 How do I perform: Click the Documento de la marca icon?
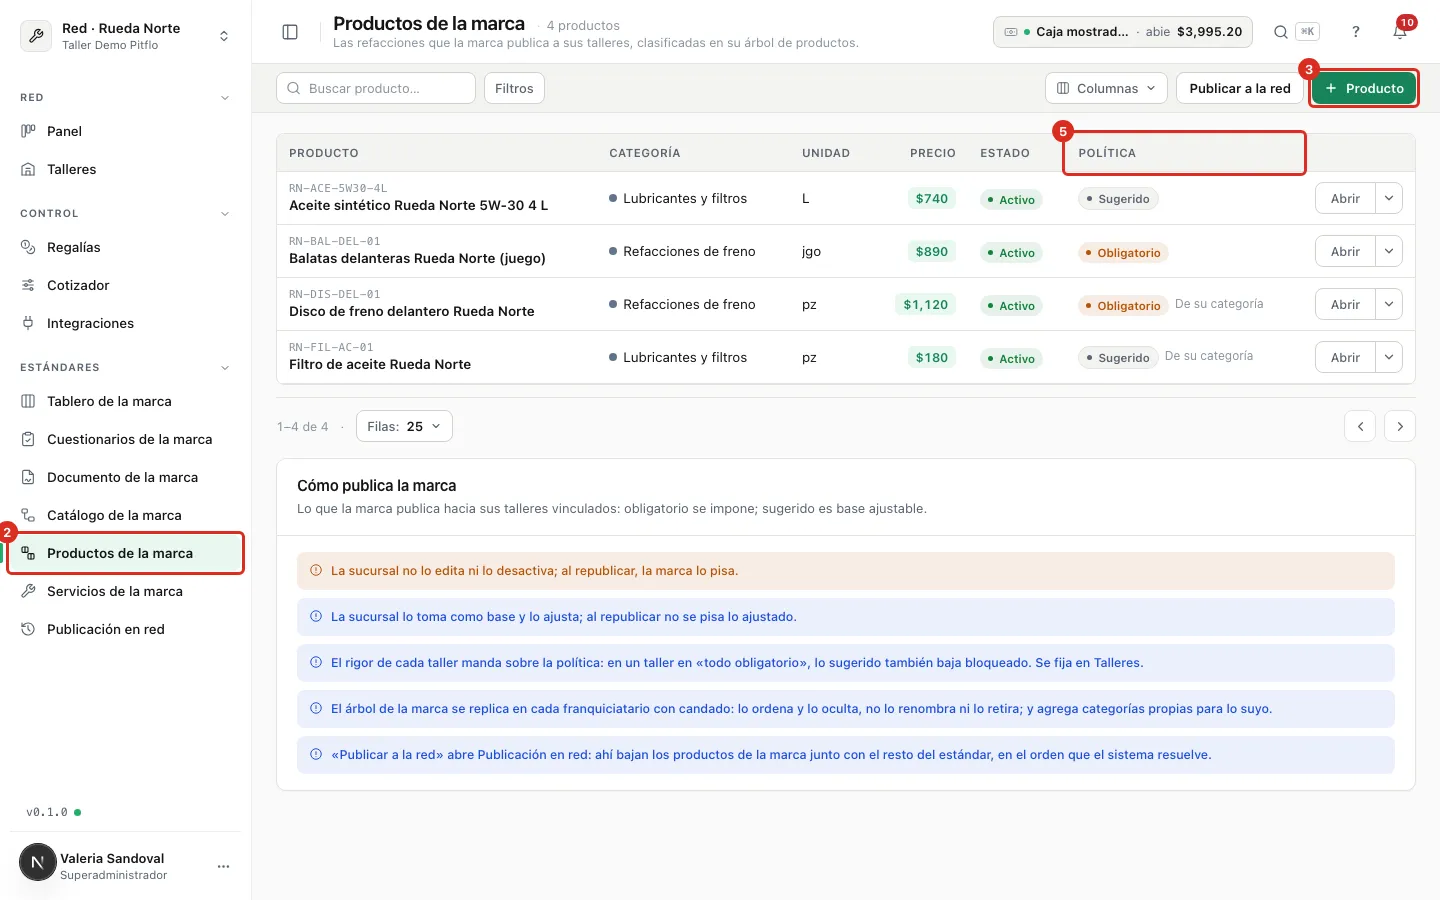coord(28,477)
